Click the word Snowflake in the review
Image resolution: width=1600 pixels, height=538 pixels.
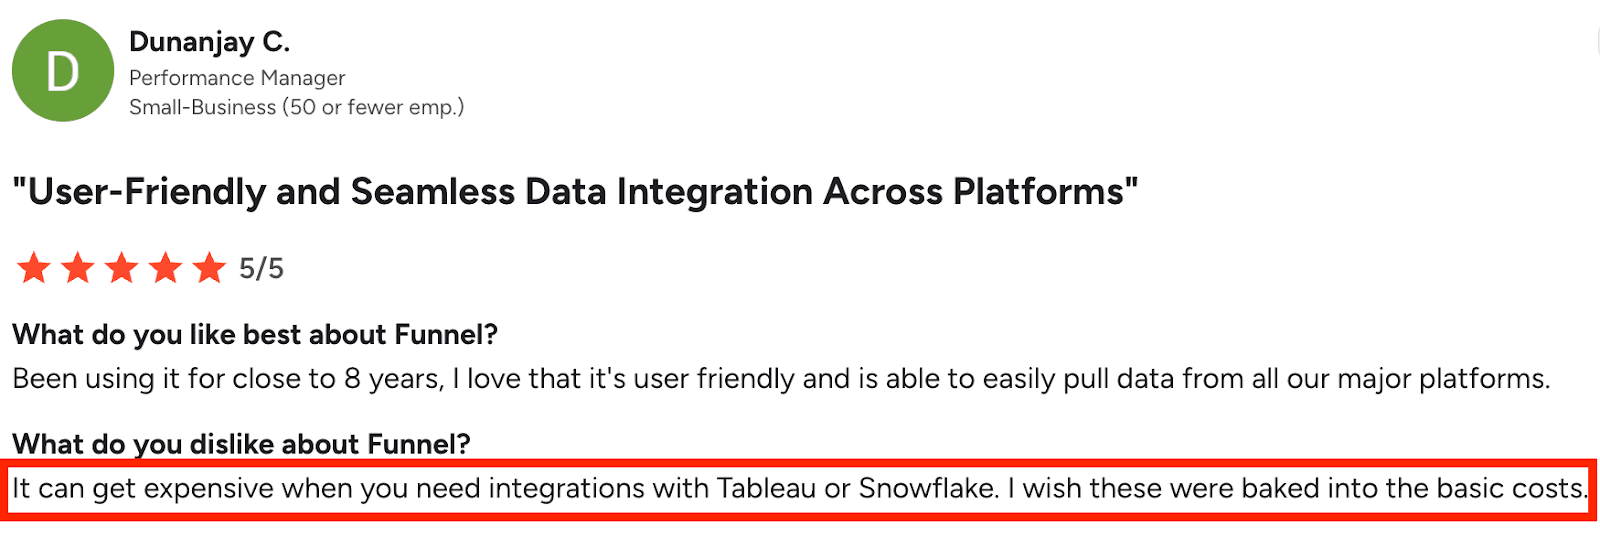tap(927, 488)
